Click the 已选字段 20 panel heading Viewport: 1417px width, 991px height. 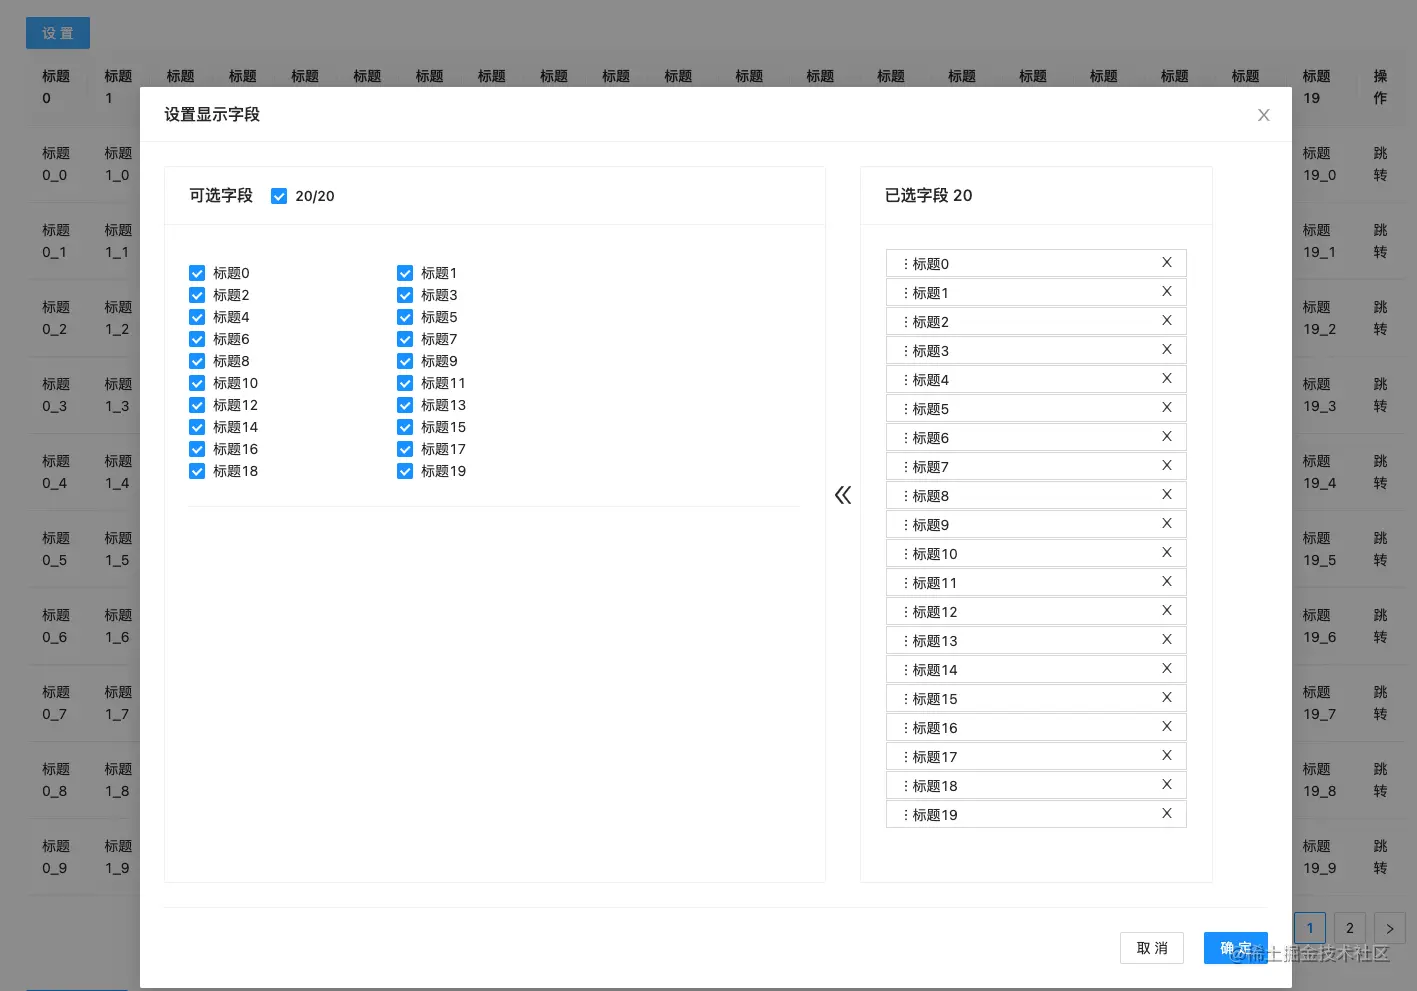point(928,196)
